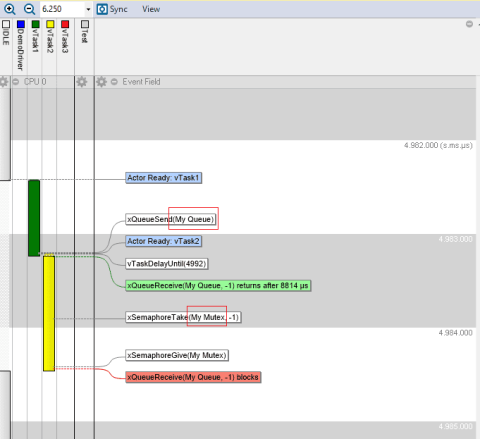The height and width of the screenshot is (439, 480).
Task: Click the zoom out magnifier icon
Action: [x=29, y=9]
